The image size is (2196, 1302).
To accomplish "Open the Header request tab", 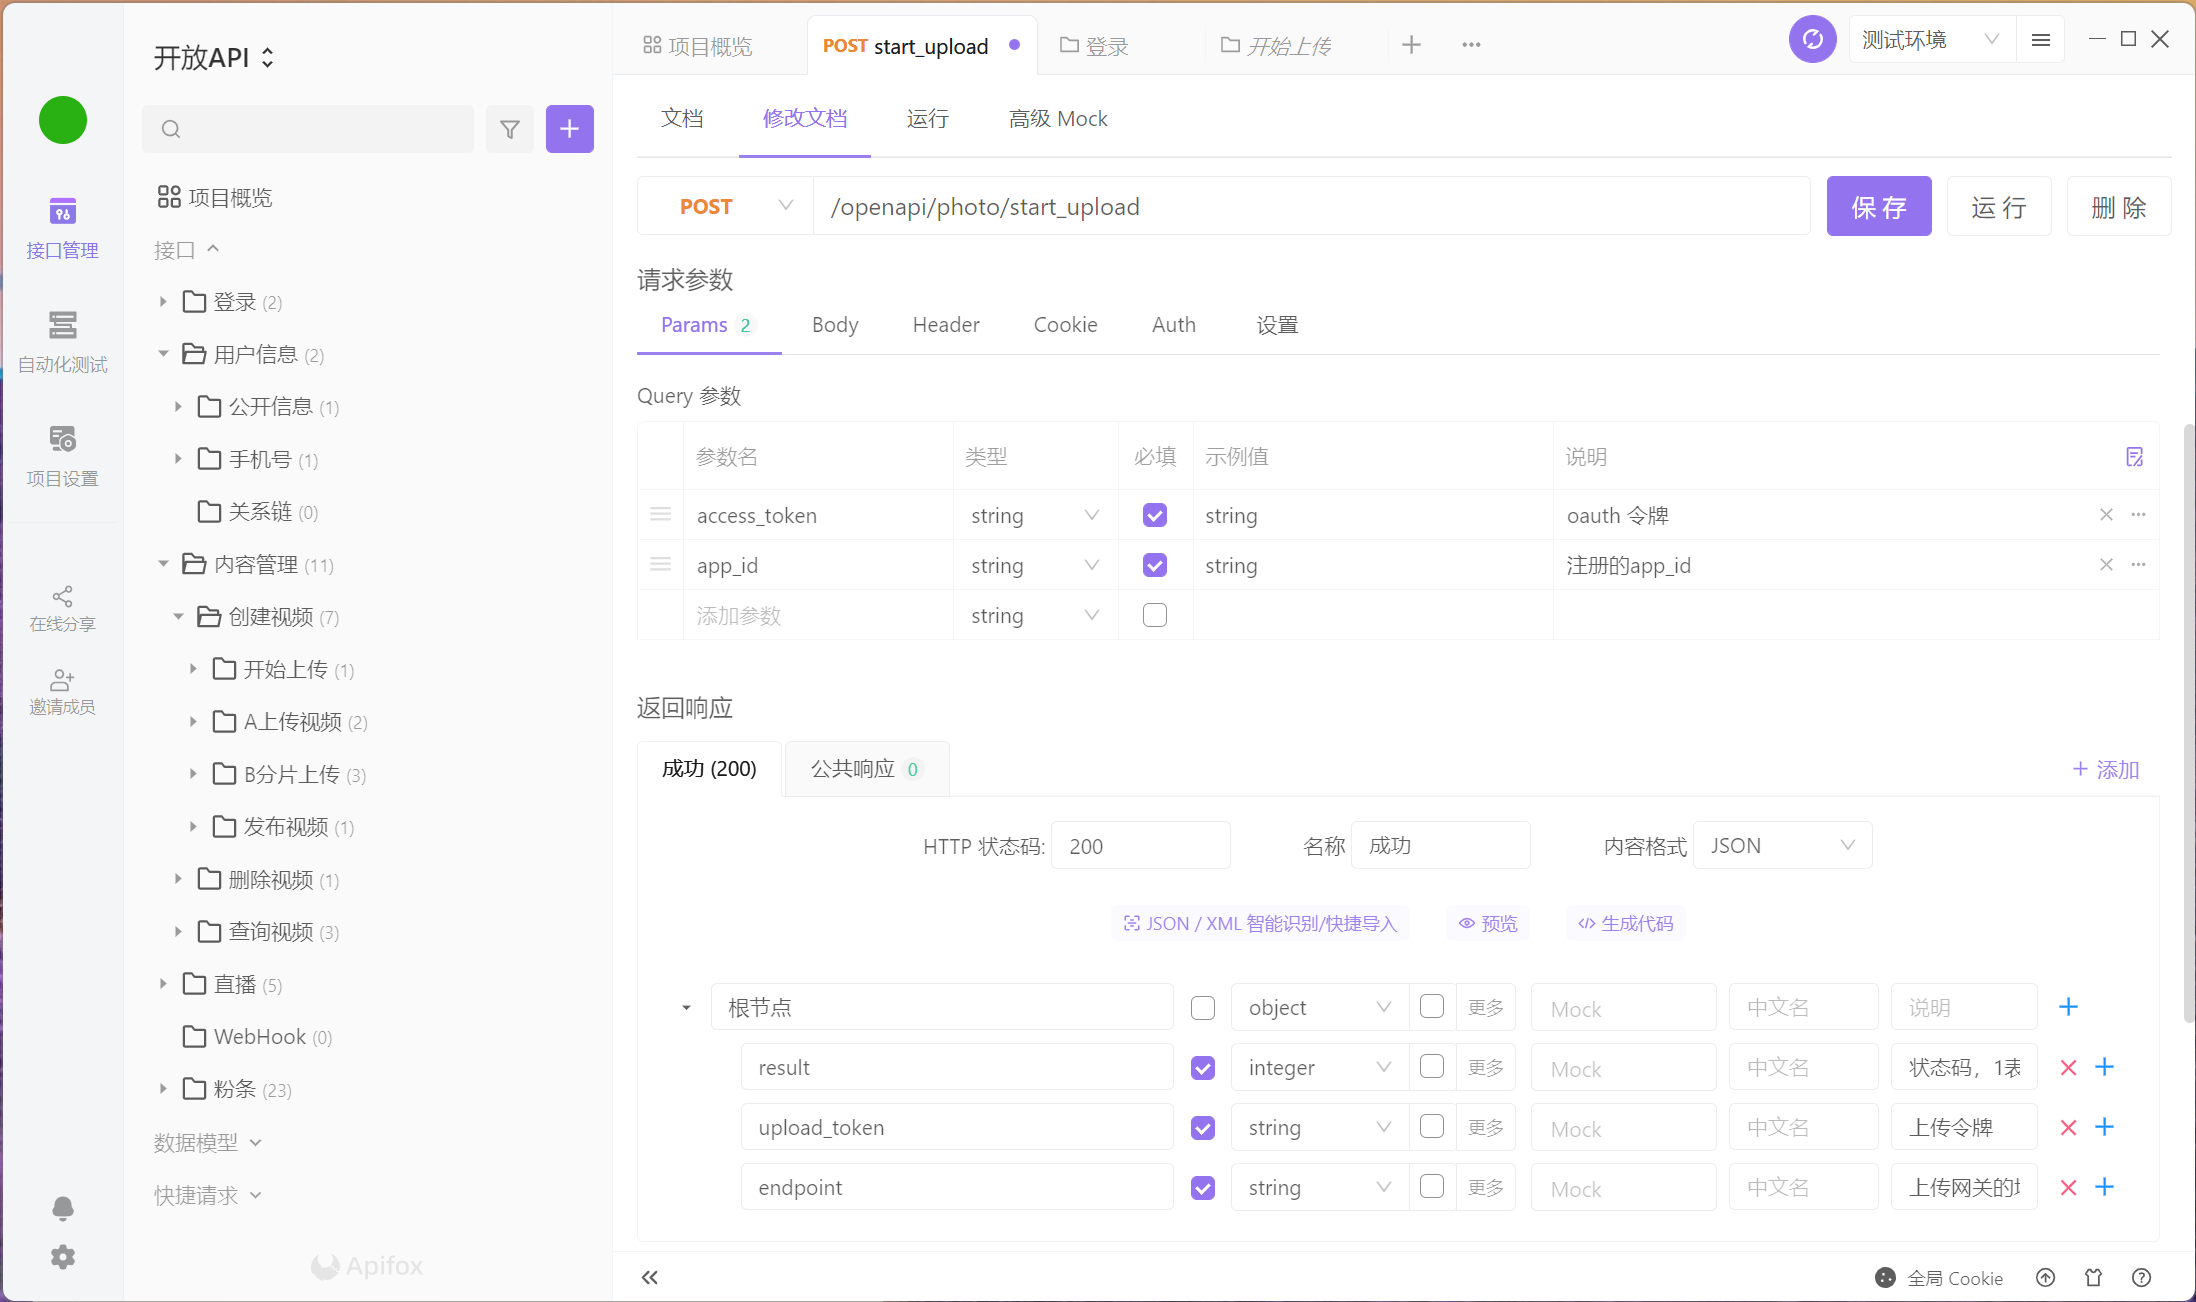I will point(946,324).
